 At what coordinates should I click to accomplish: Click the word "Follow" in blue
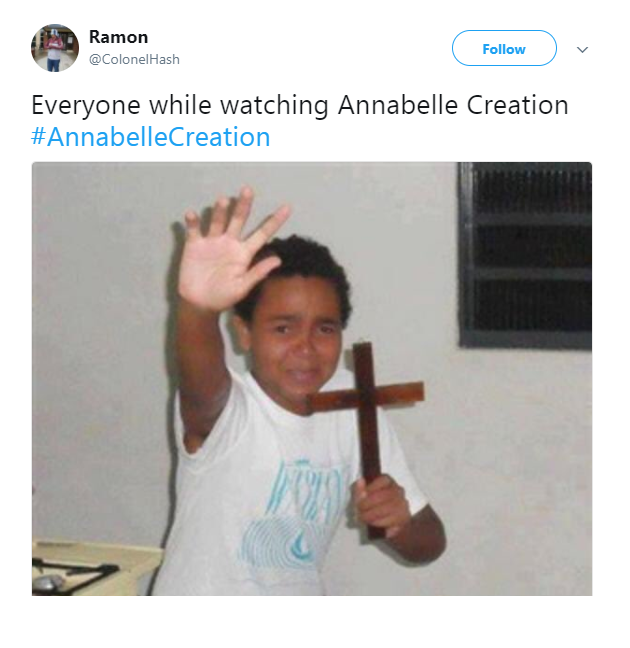point(504,49)
